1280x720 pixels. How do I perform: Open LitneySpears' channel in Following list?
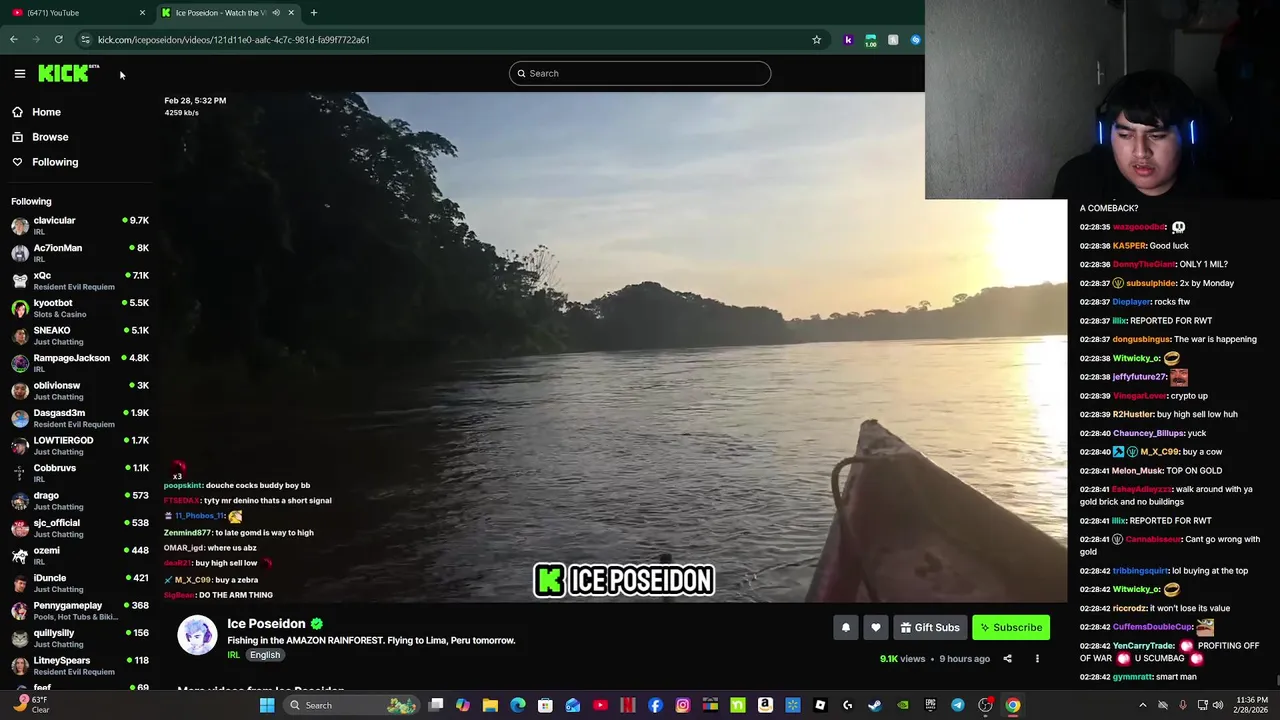[80, 666]
